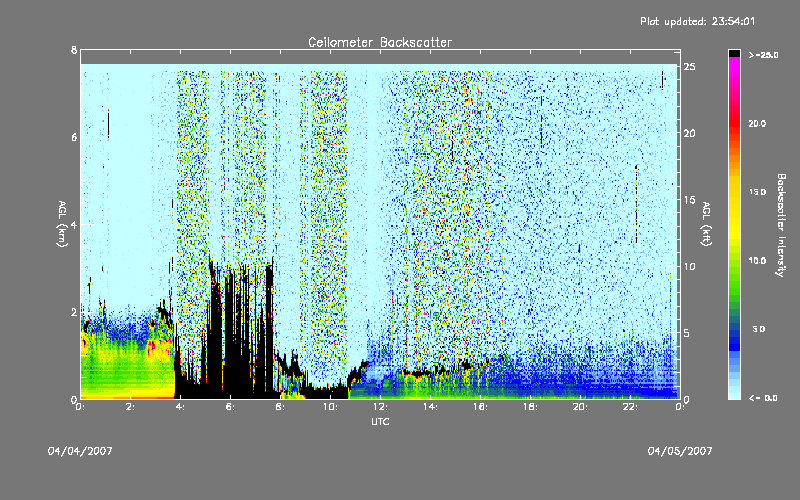Click the "14:" hour tick label
This screenshot has width=800, height=500.
pos(430,407)
